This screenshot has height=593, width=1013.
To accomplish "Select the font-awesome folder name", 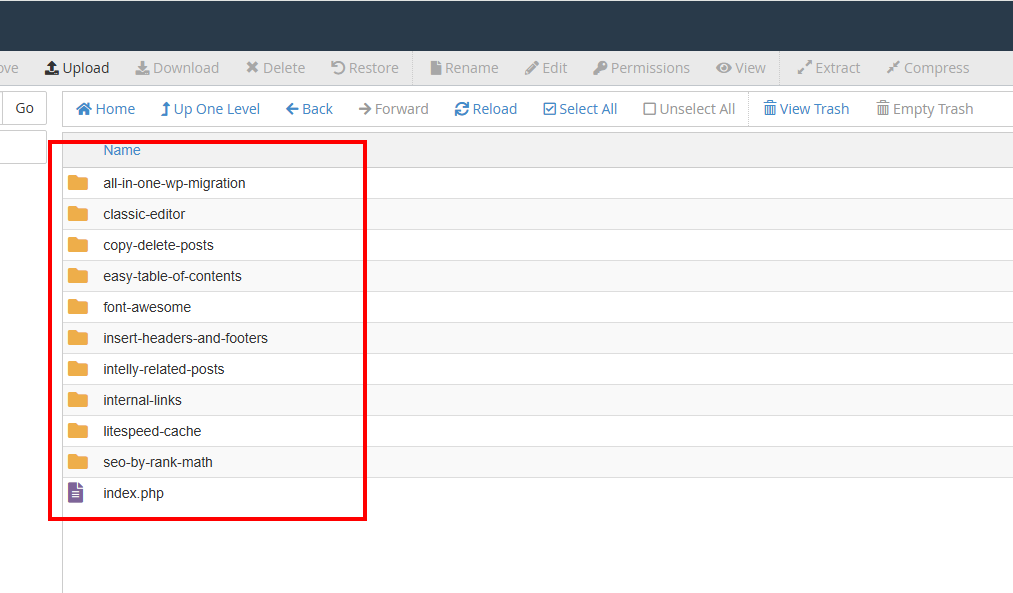I will (x=147, y=307).
